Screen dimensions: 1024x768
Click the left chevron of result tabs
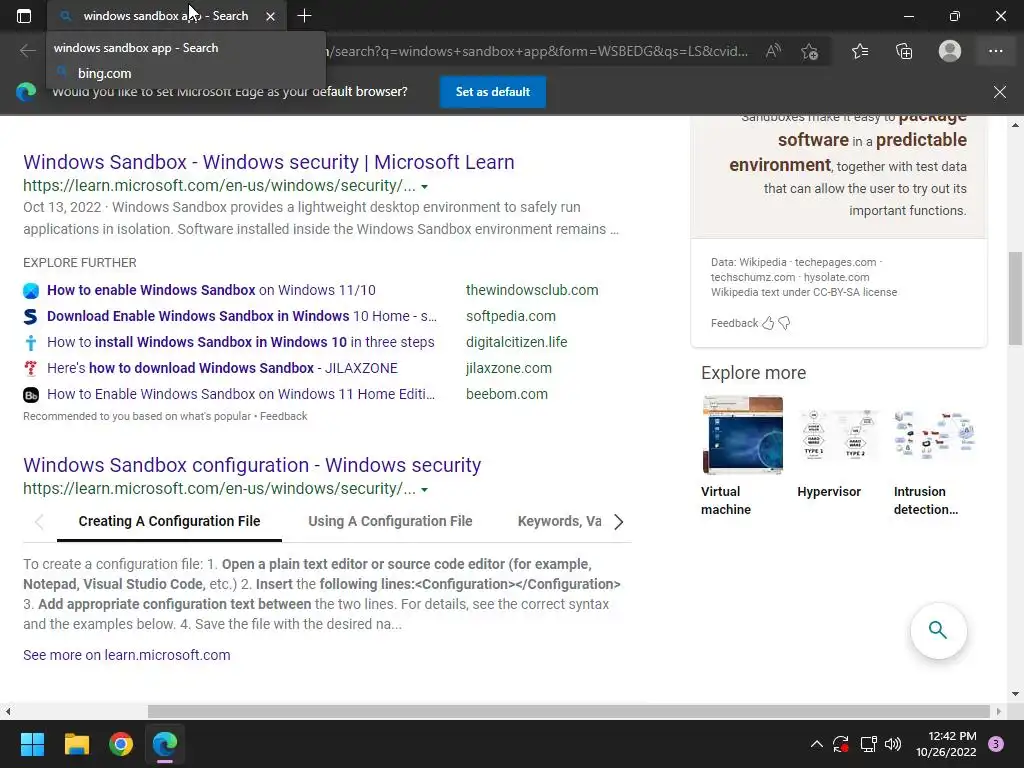tap(39, 522)
